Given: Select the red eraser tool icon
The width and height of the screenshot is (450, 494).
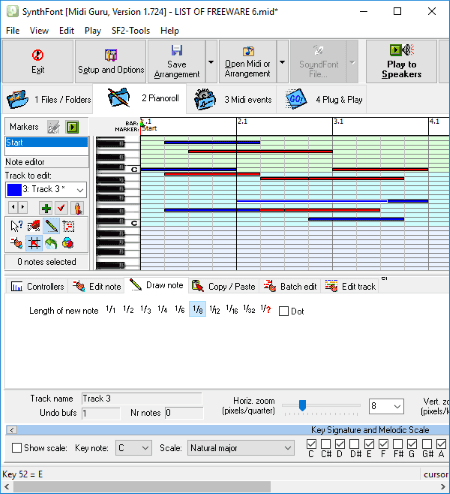Looking at the screenshot, I should click(x=34, y=226).
